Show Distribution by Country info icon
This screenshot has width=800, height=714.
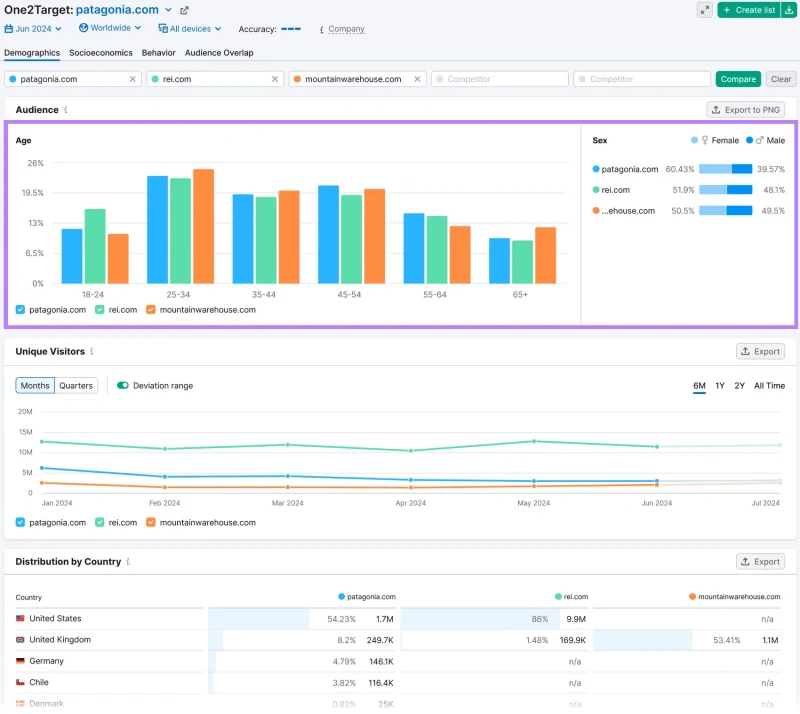point(128,562)
